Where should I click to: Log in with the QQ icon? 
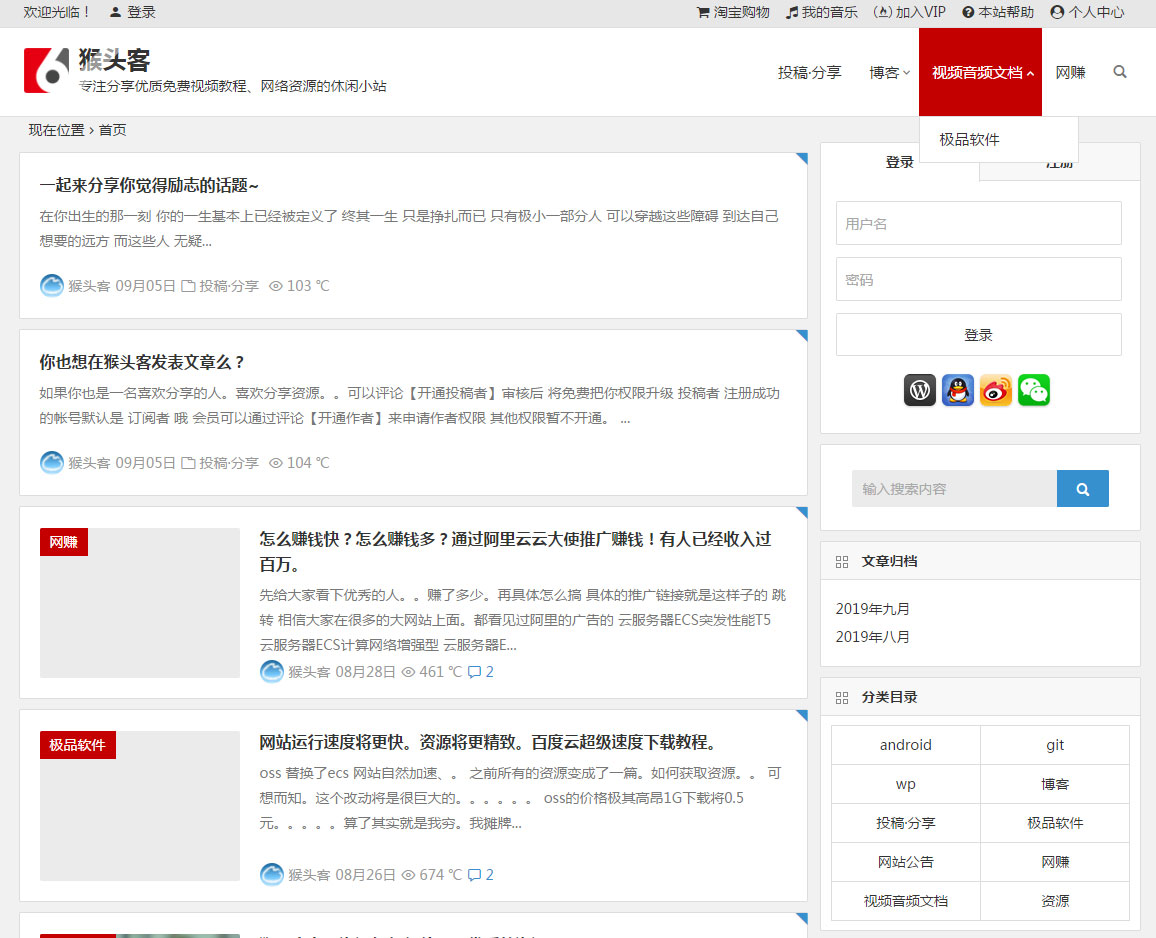pos(957,390)
